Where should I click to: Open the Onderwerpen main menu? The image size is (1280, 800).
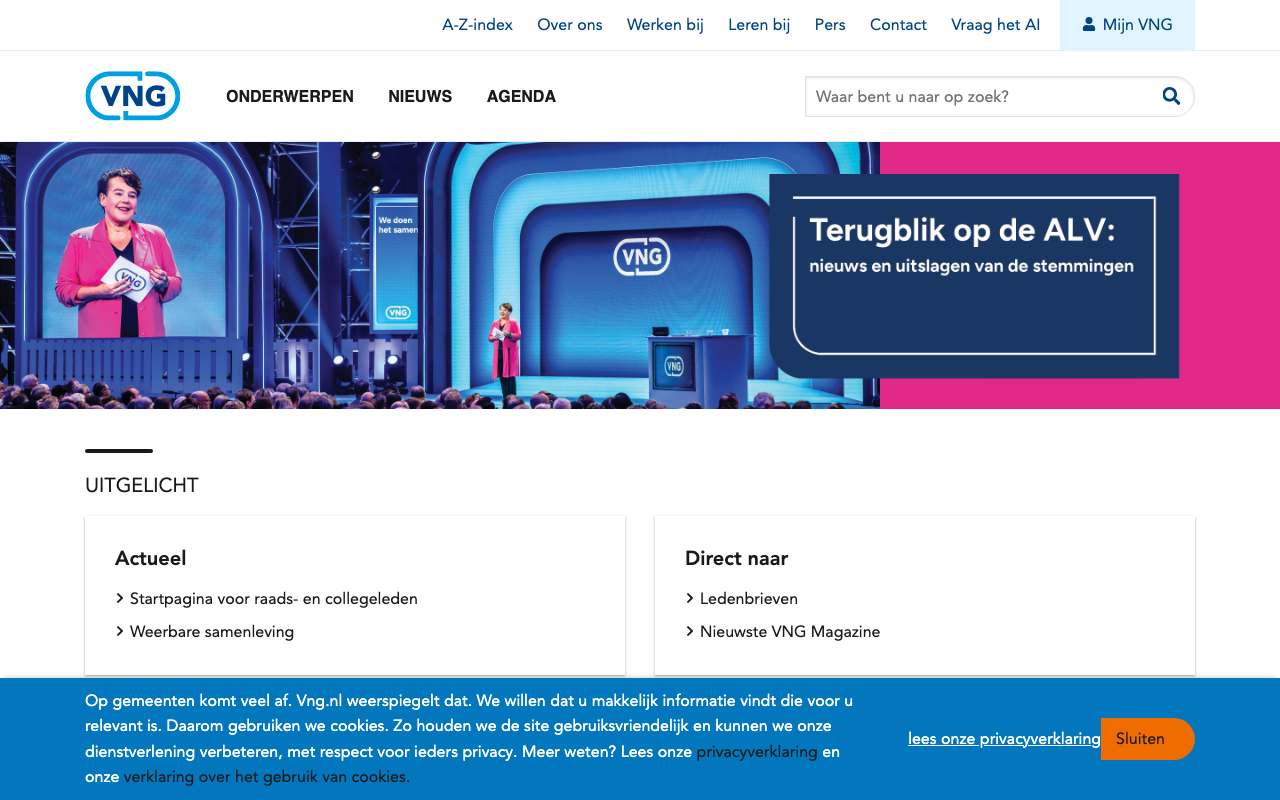pos(290,97)
